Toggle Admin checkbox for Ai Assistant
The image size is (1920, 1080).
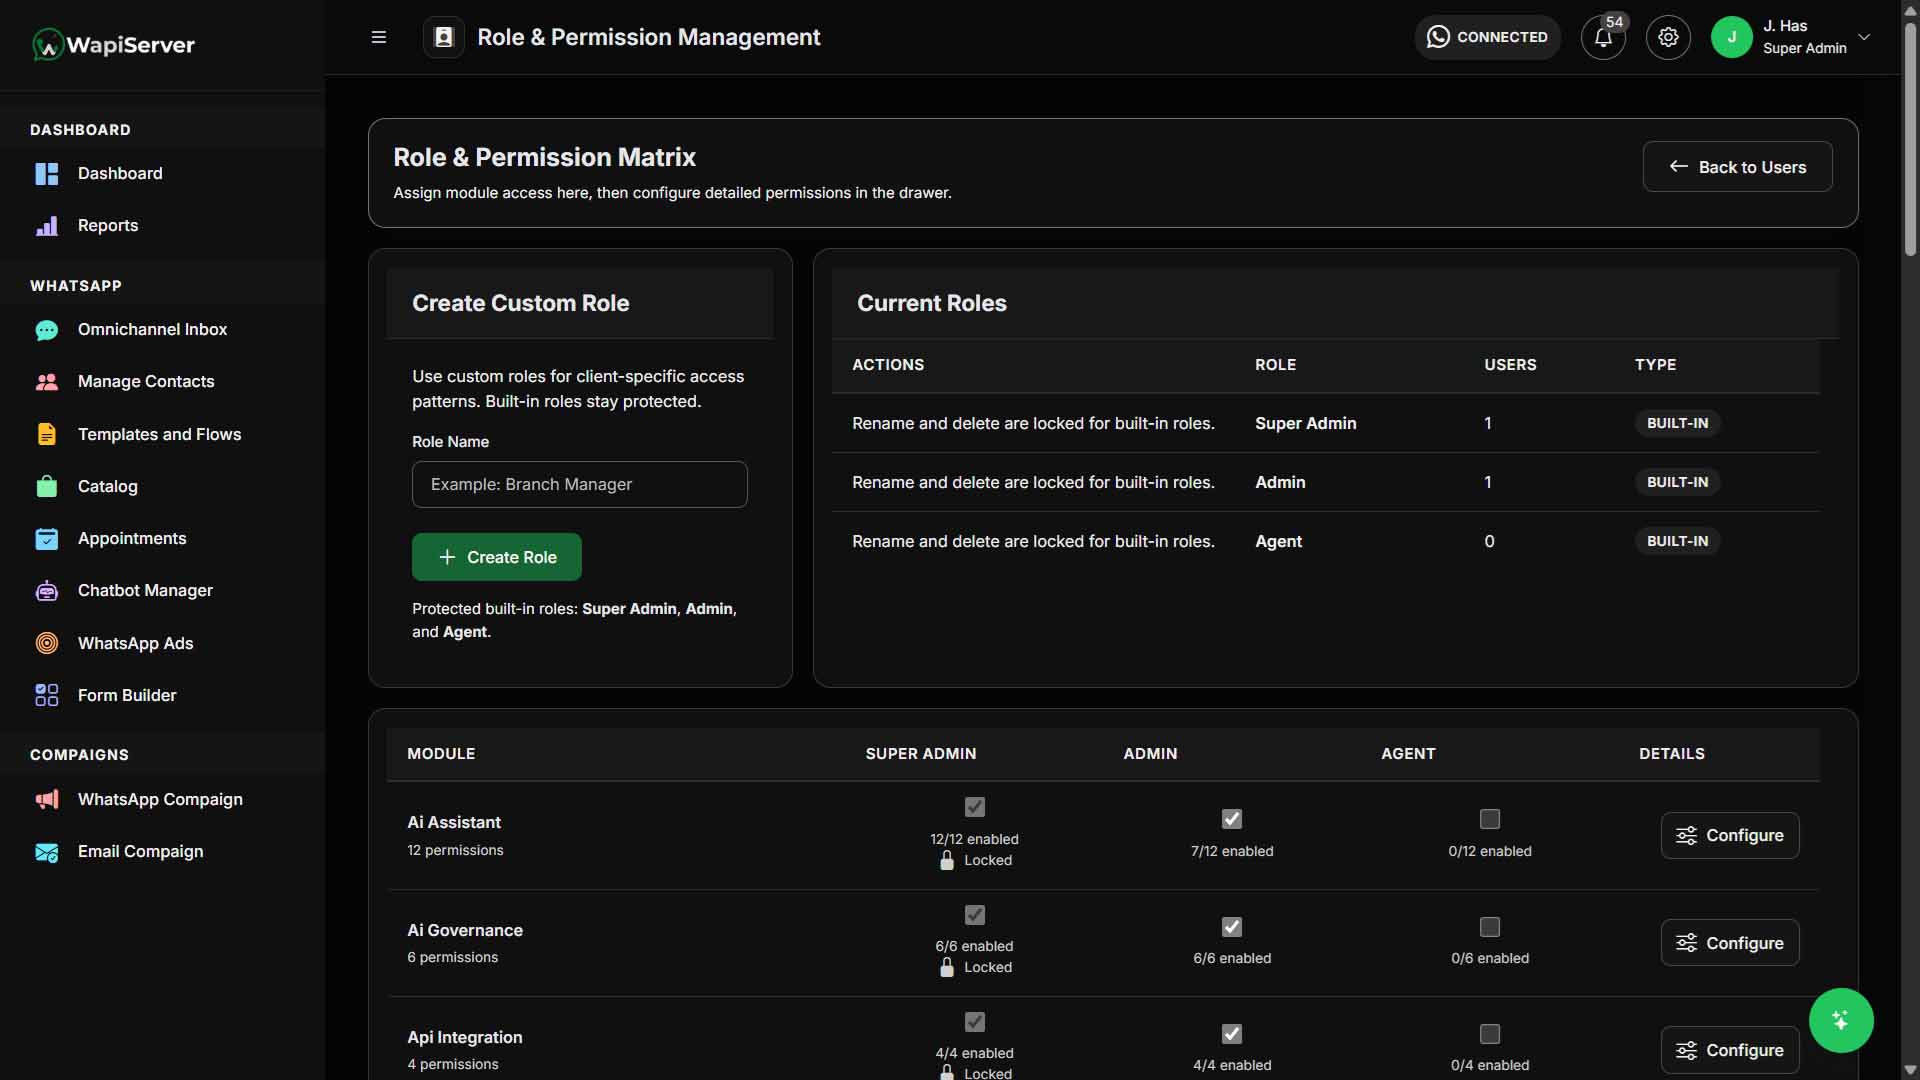click(1232, 819)
